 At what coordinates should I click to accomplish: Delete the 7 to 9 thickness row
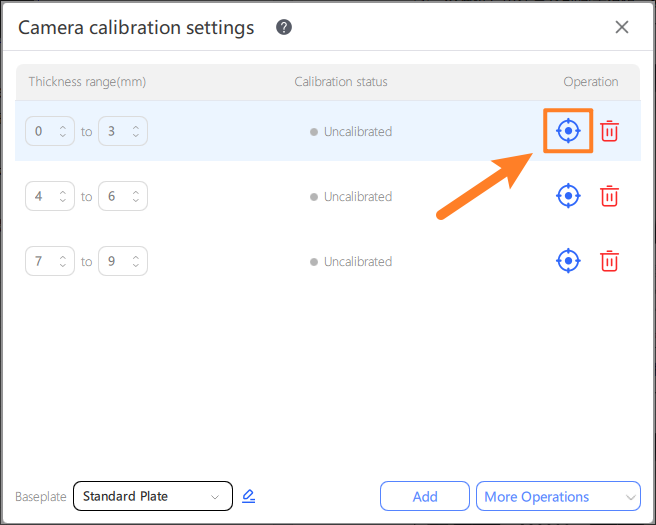(609, 261)
